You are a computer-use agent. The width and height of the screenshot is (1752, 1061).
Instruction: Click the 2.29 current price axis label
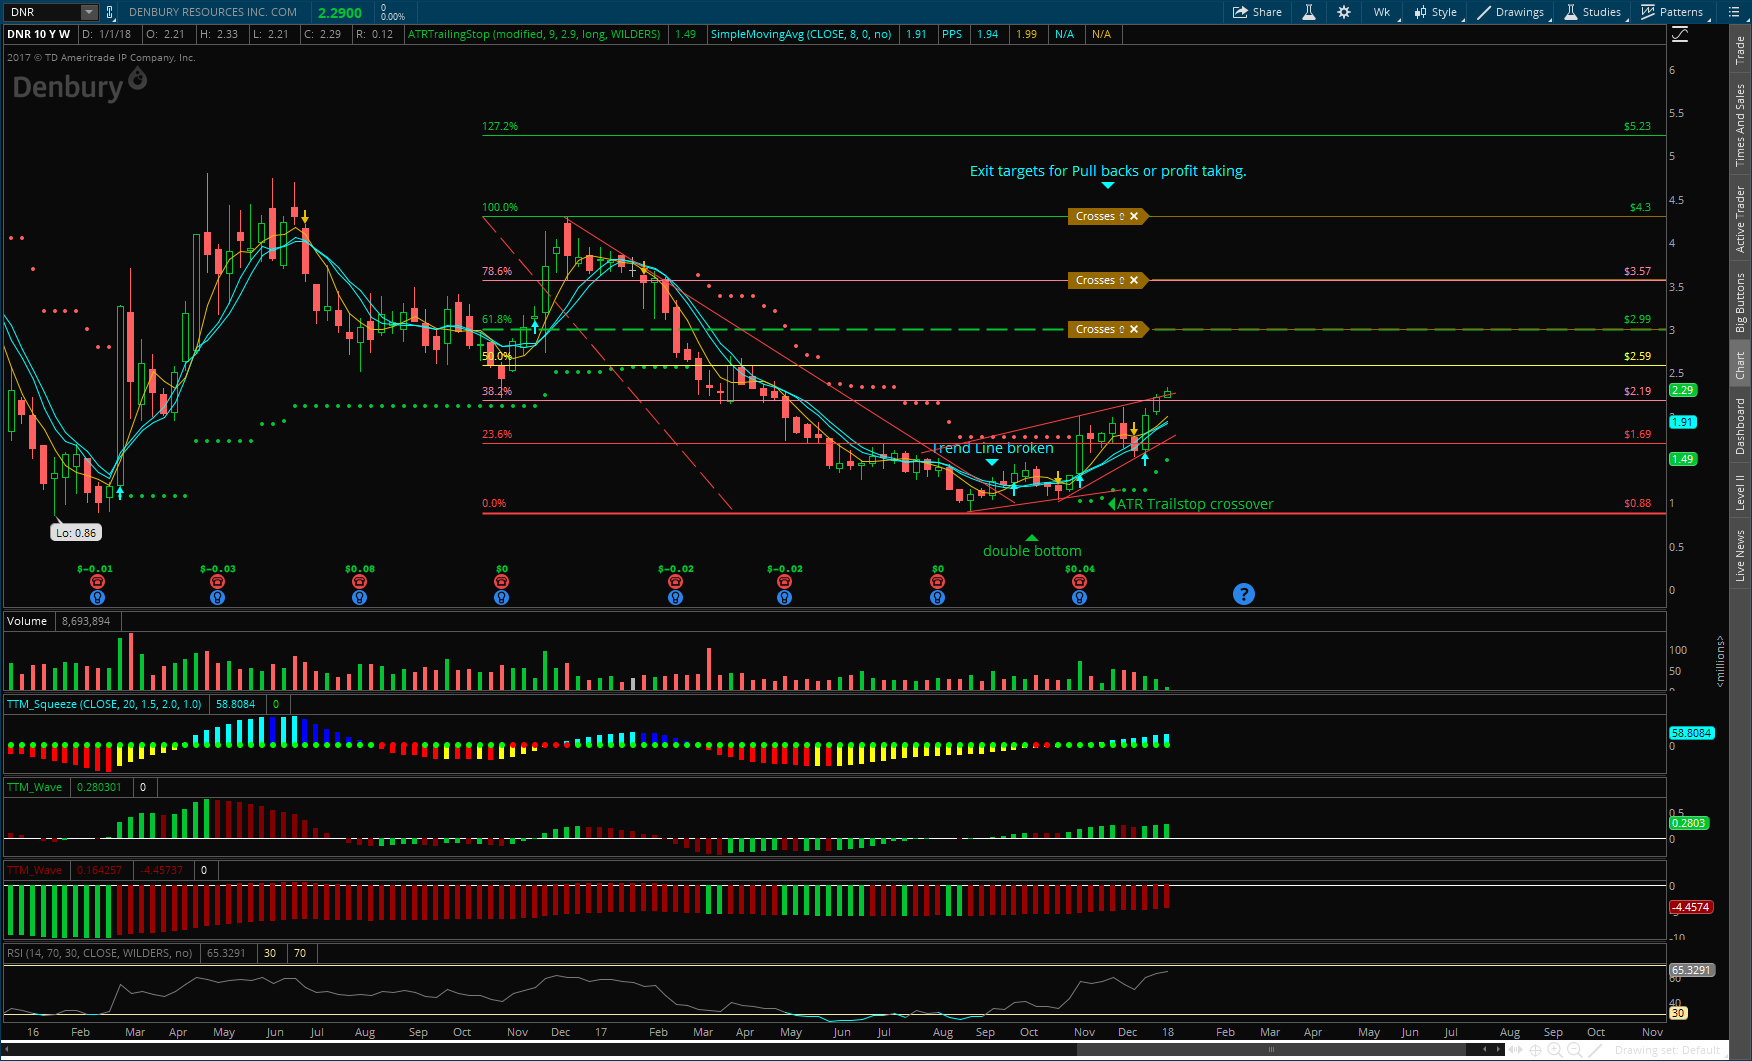tap(1683, 390)
